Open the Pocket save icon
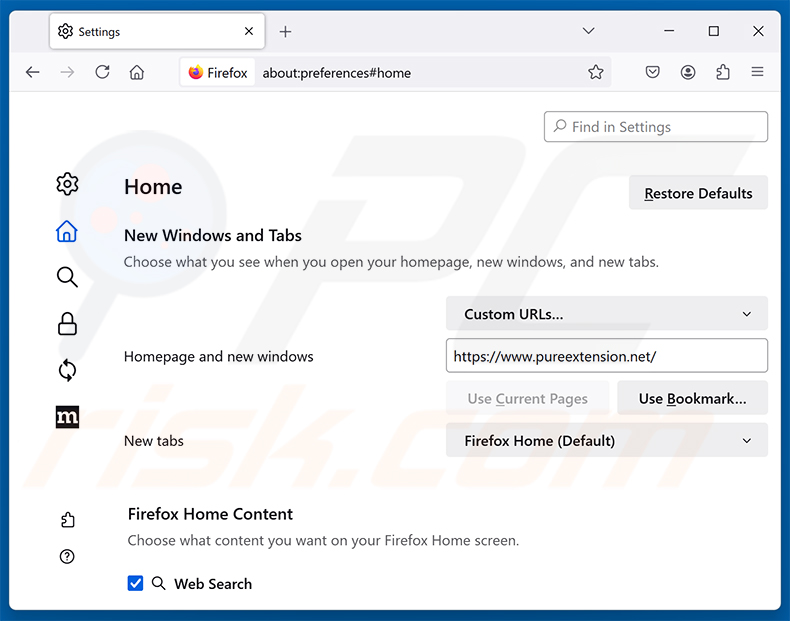This screenshot has height=621, width=790. point(652,73)
